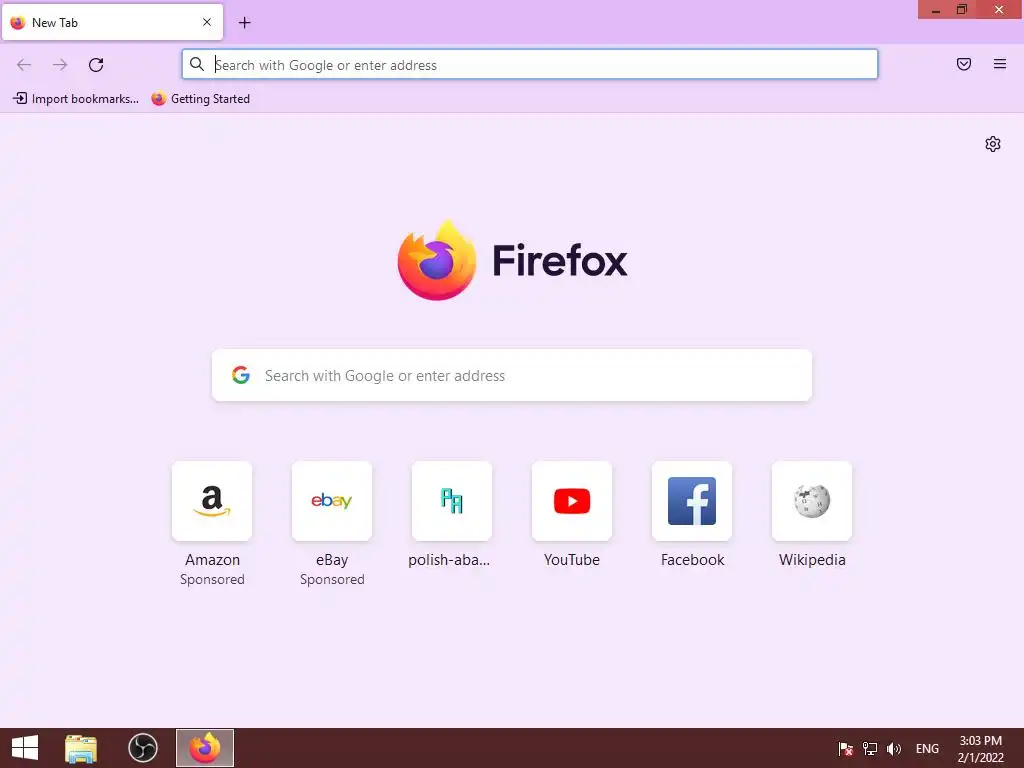Focus the page Google search box
1024x768 pixels.
click(512, 376)
